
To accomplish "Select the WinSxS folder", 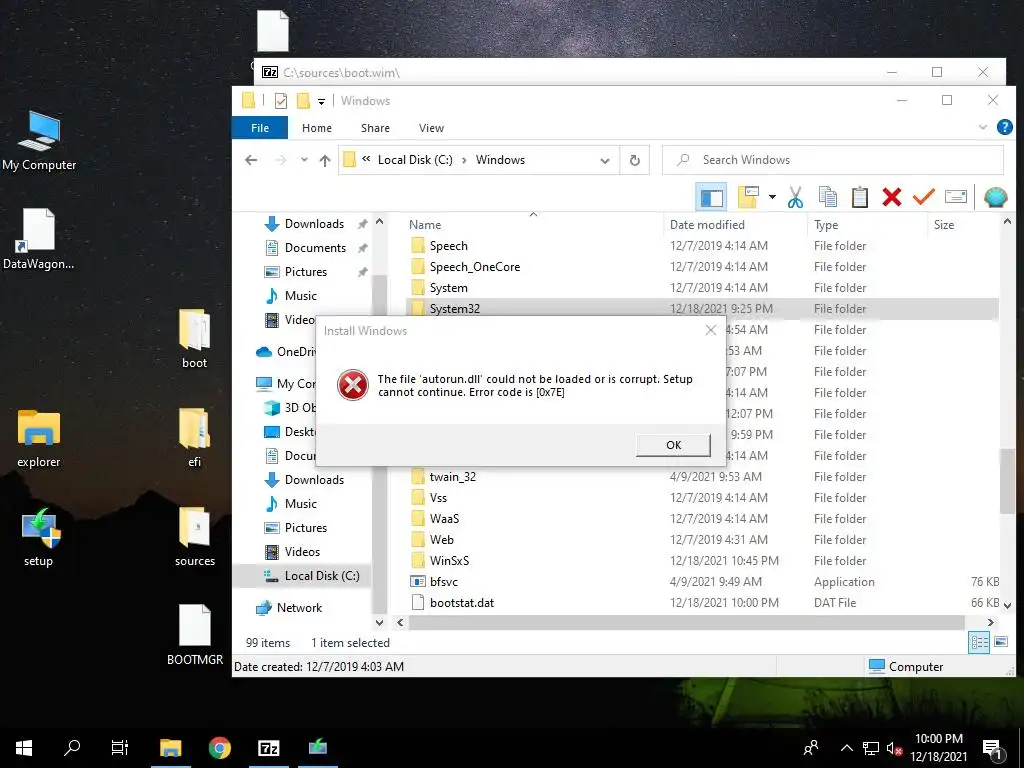I will click(702, 560).
